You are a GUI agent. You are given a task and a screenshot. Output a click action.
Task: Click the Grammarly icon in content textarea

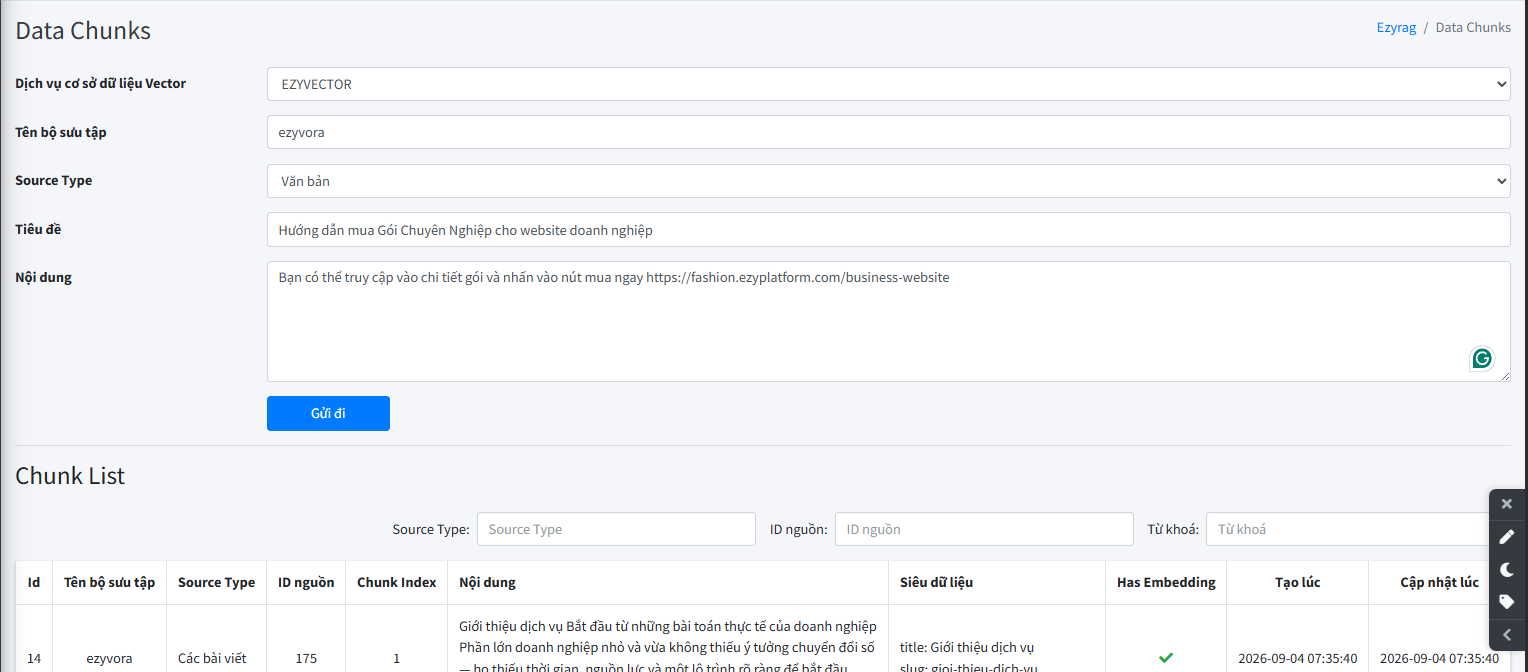point(1482,358)
